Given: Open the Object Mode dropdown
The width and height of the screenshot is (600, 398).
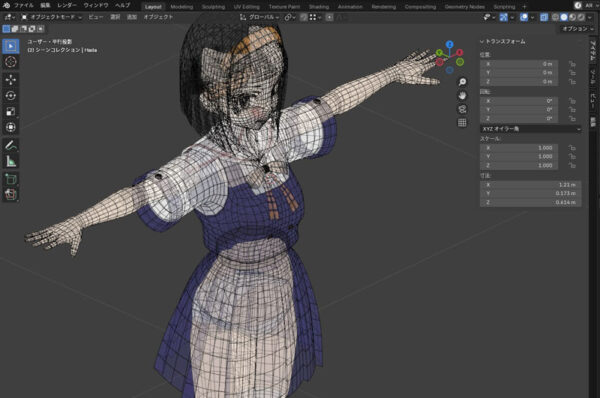Looking at the screenshot, I should [52, 17].
